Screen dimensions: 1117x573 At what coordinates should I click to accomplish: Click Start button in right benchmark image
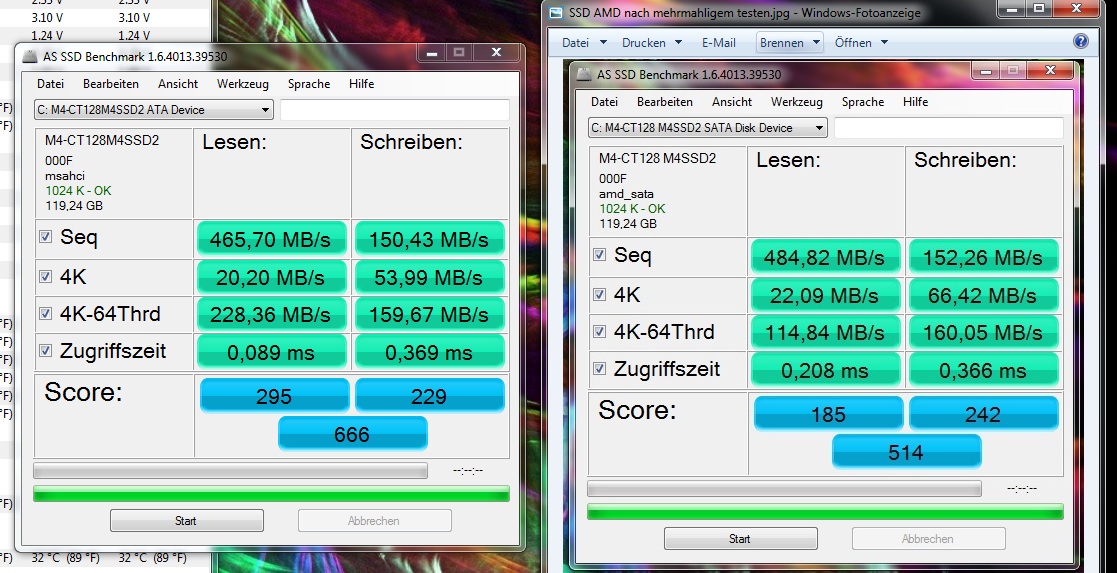coord(740,539)
